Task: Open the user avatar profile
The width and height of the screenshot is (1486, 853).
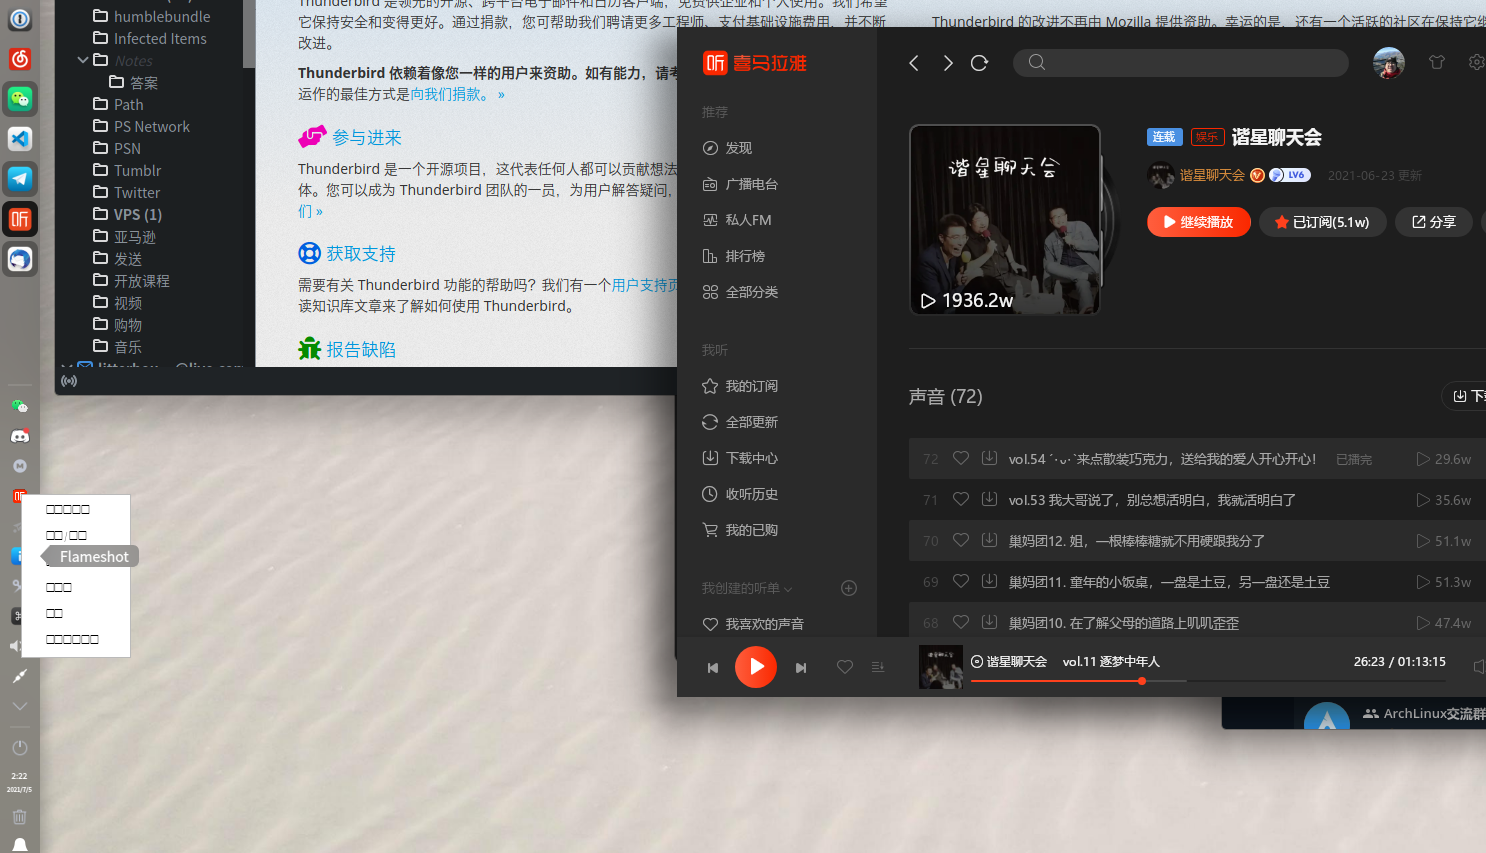Action: (1389, 63)
